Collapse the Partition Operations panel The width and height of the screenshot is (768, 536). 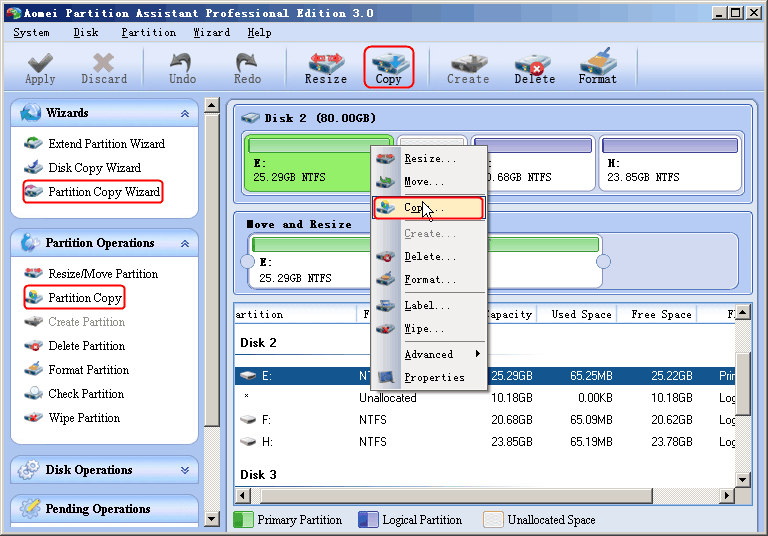click(184, 244)
